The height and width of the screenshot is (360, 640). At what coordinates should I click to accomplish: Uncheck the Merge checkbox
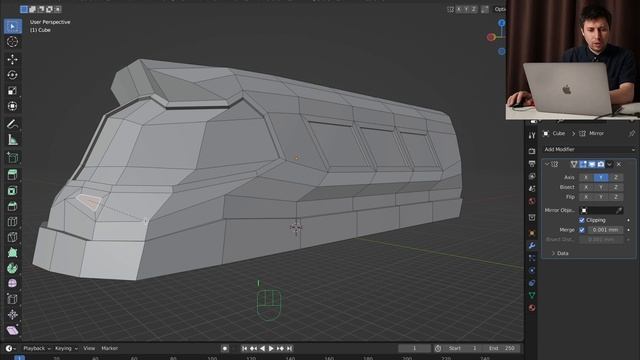click(582, 230)
